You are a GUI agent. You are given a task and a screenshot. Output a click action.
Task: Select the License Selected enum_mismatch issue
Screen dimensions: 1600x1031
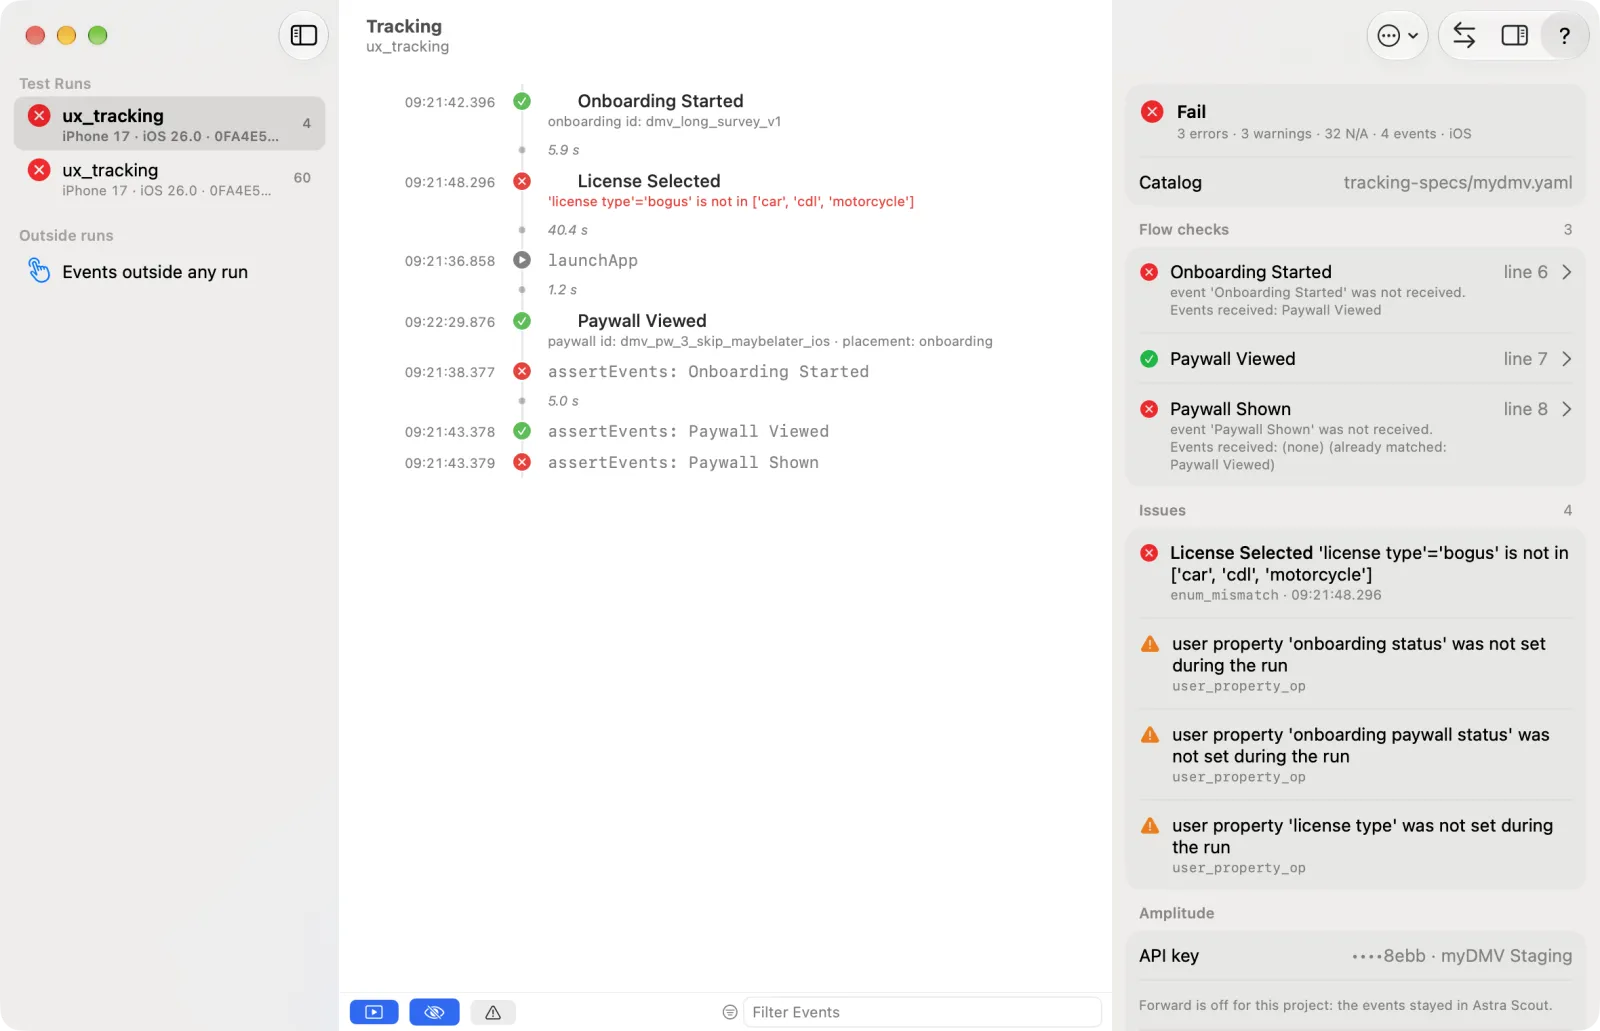1355,572
